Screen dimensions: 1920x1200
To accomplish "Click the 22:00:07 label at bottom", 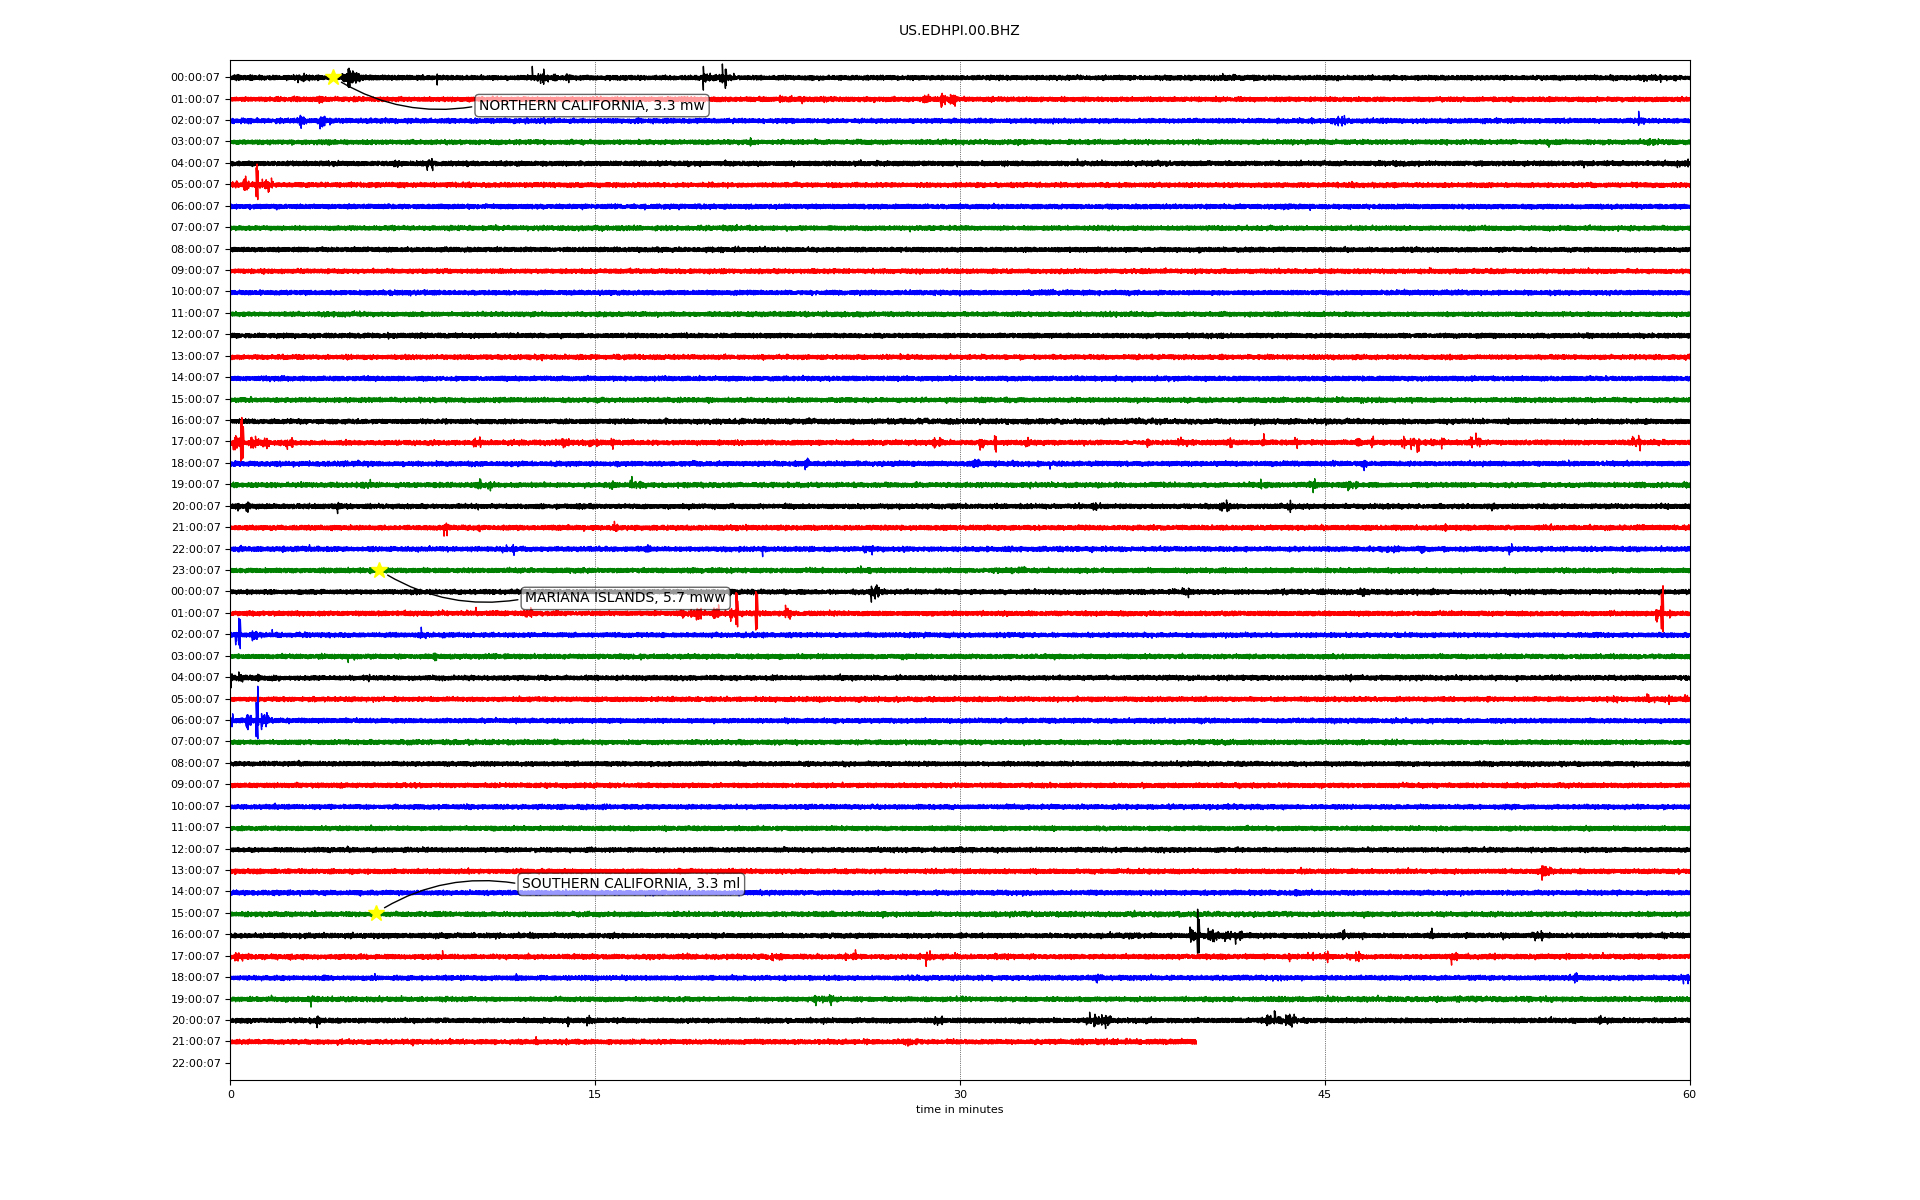I will pyautogui.click(x=195, y=1063).
